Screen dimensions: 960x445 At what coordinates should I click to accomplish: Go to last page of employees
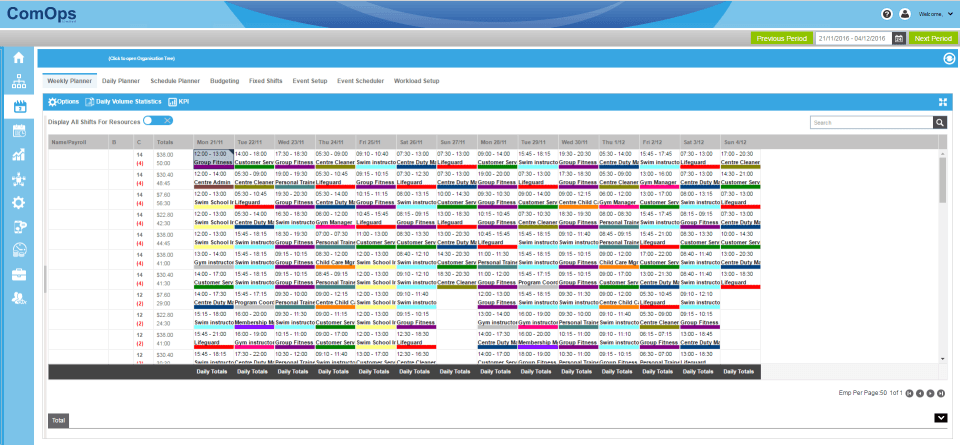pyautogui.click(x=941, y=394)
